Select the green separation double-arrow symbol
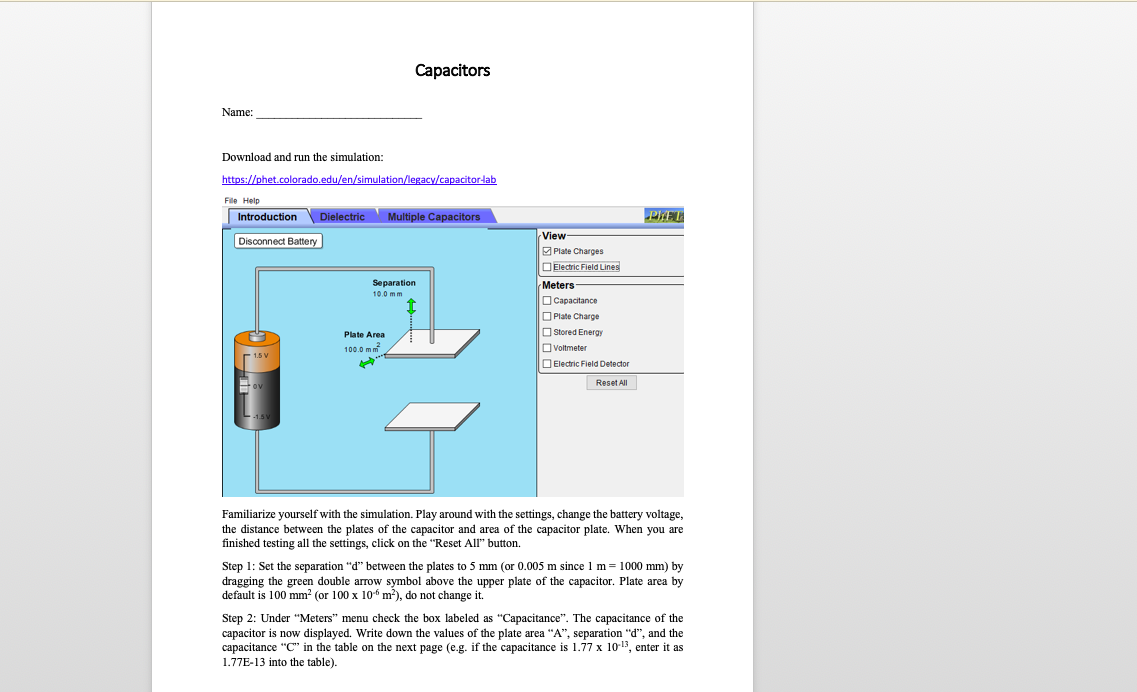This screenshot has height=692, width=1137. (x=411, y=308)
